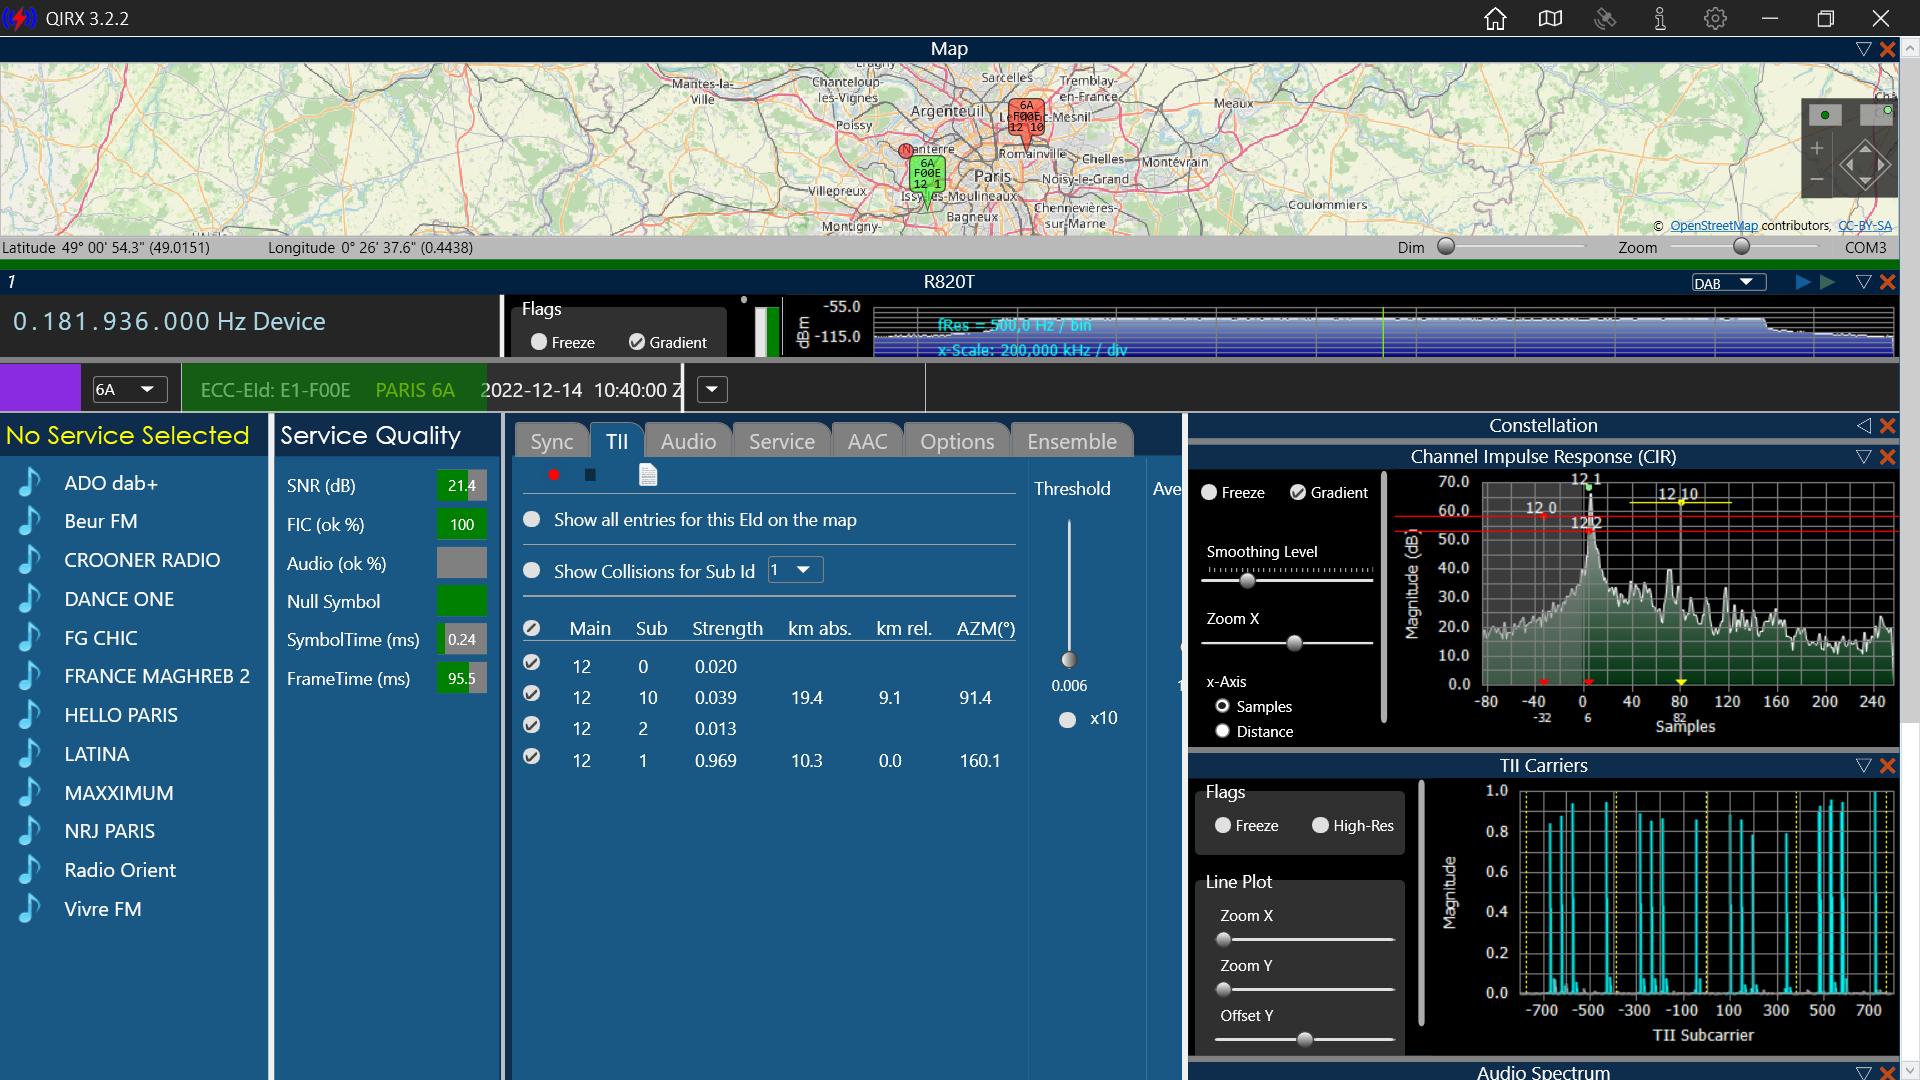Select the NRJ PARIS service
The image size is (1920, 1080).
pos(110,831)
